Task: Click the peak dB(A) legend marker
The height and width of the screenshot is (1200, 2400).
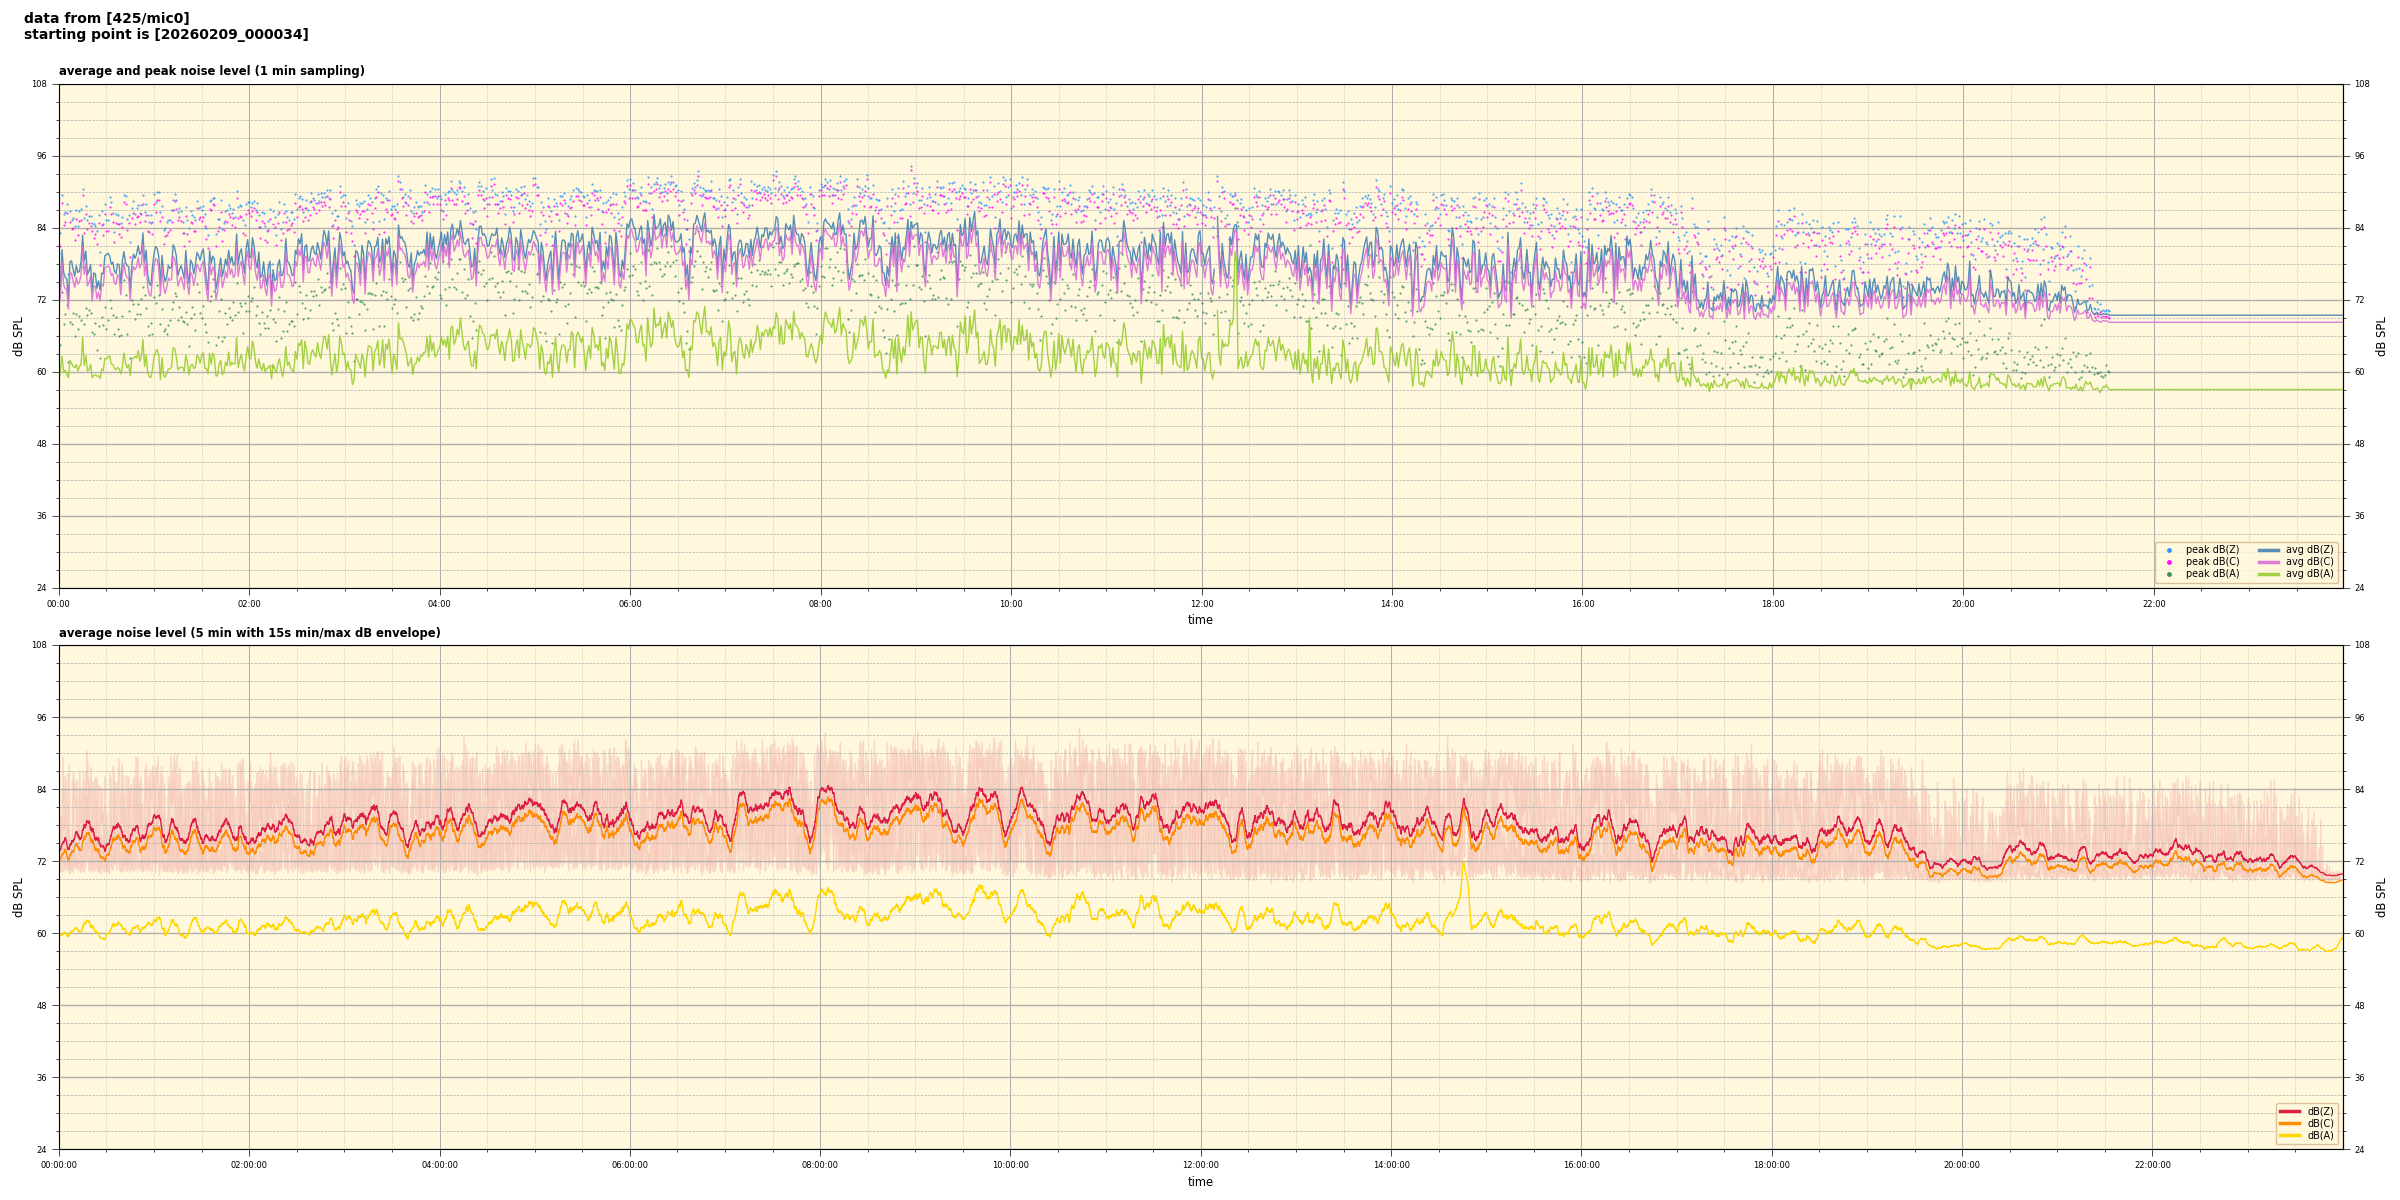Action: pos(2169,574)
